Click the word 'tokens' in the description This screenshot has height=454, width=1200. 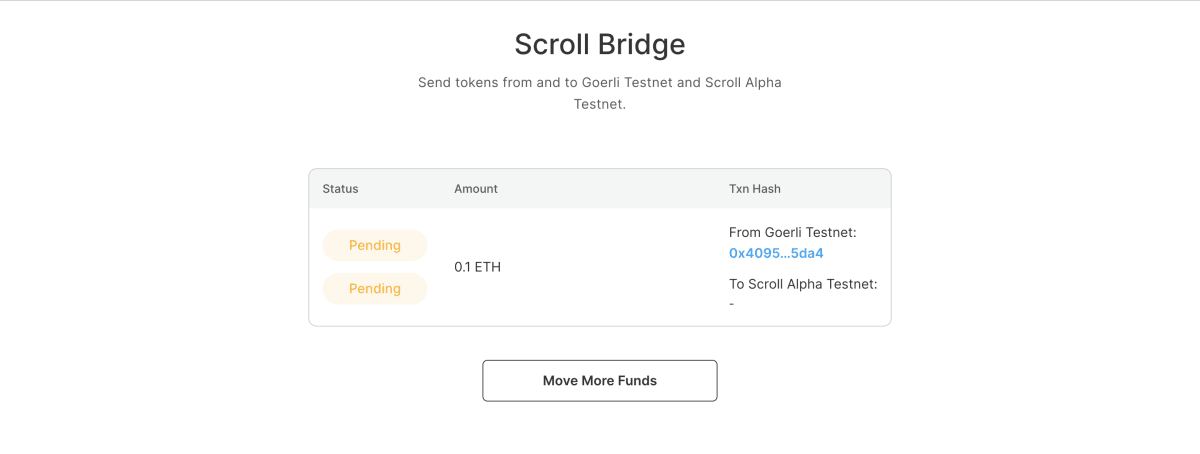(480, 82)
